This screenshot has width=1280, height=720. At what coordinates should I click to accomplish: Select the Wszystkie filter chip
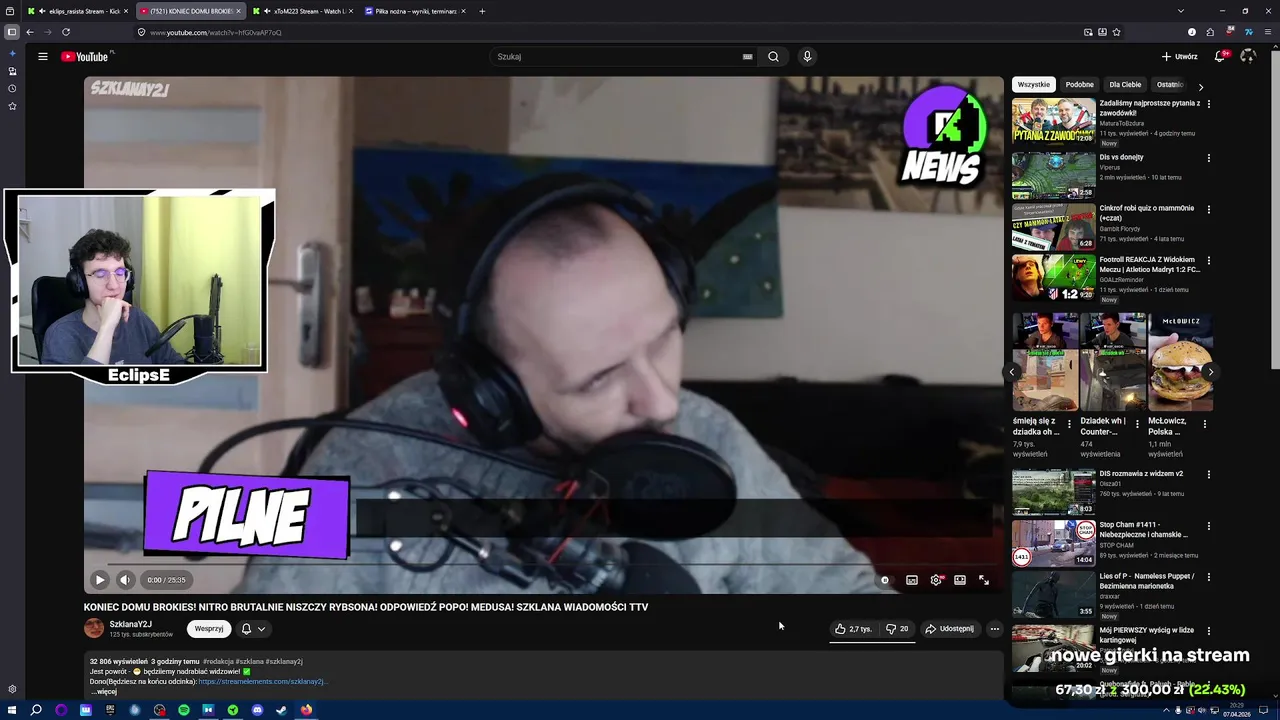coord(1034,85)
